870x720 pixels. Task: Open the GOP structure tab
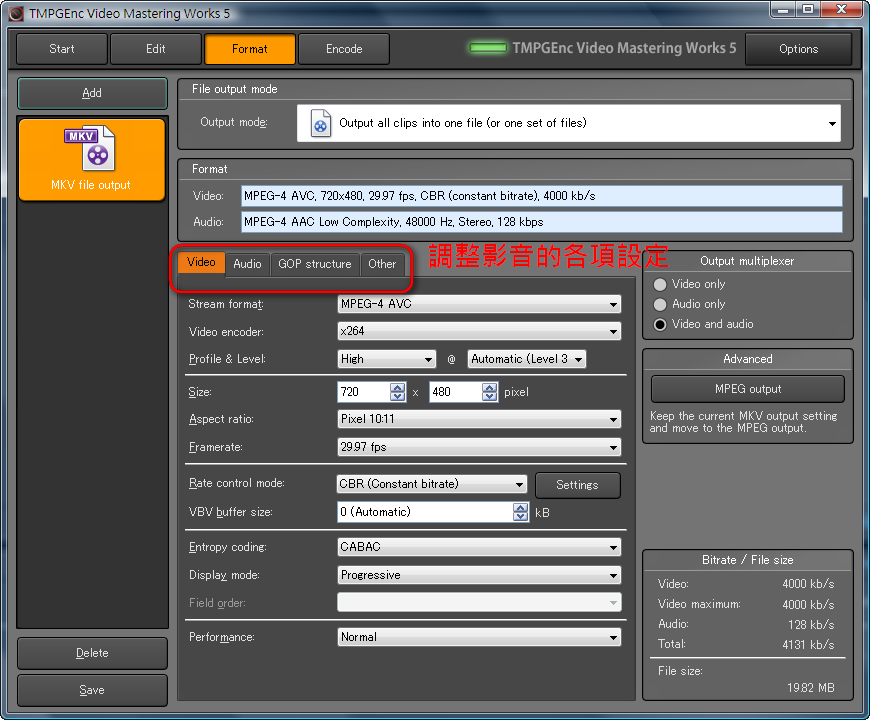click(315, 264)
